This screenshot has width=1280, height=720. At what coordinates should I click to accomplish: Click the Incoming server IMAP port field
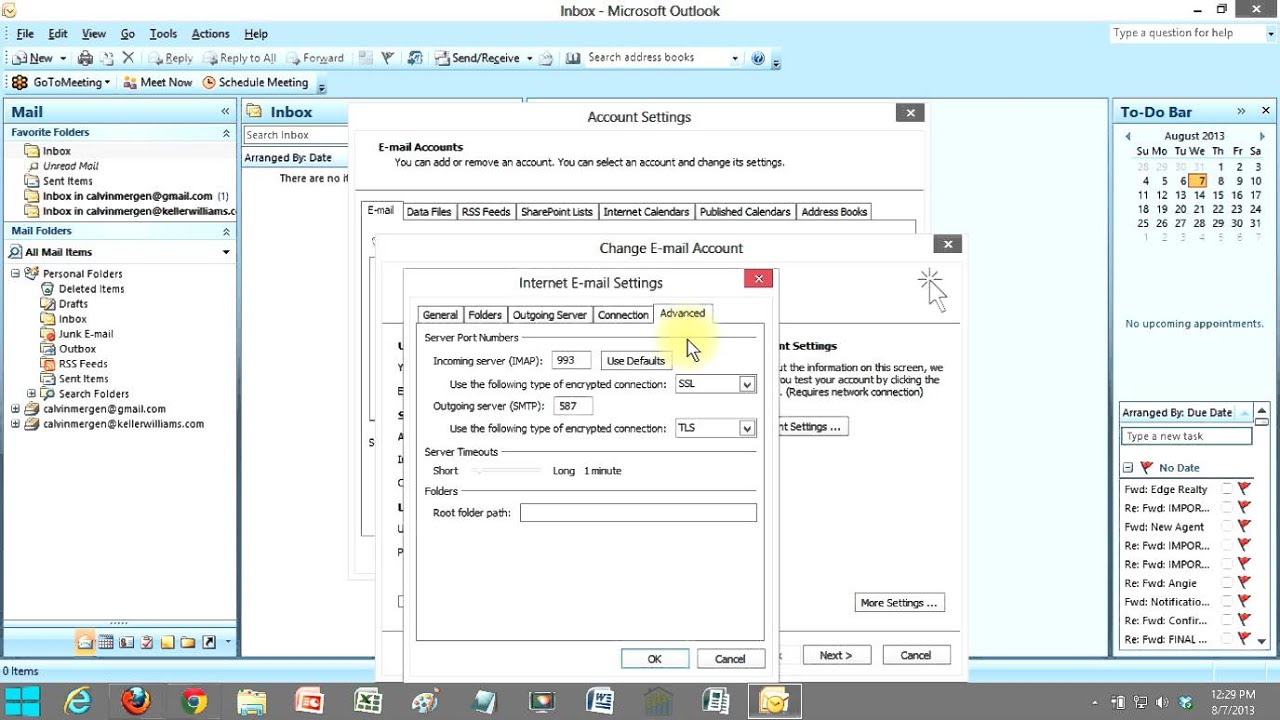[x=572, y=360]
